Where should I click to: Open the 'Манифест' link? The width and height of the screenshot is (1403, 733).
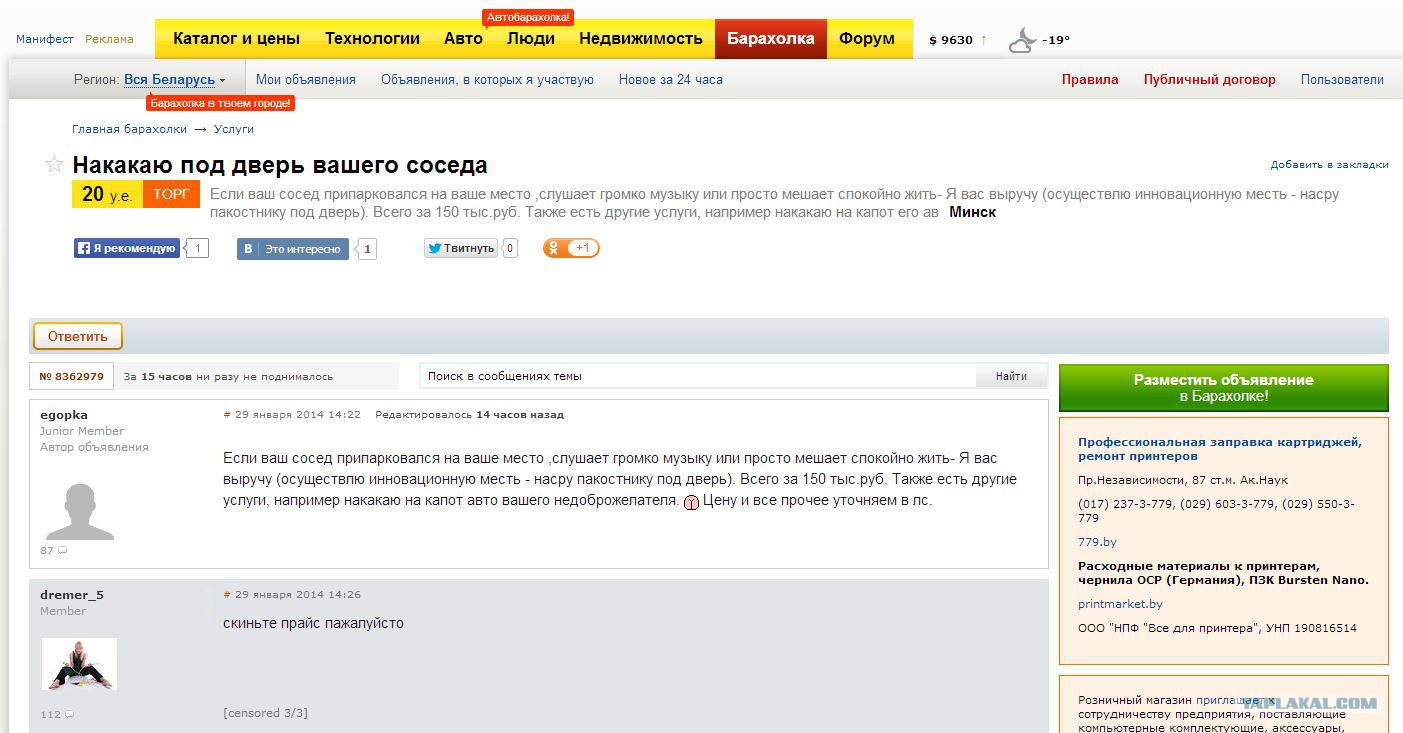pos(45,39)
